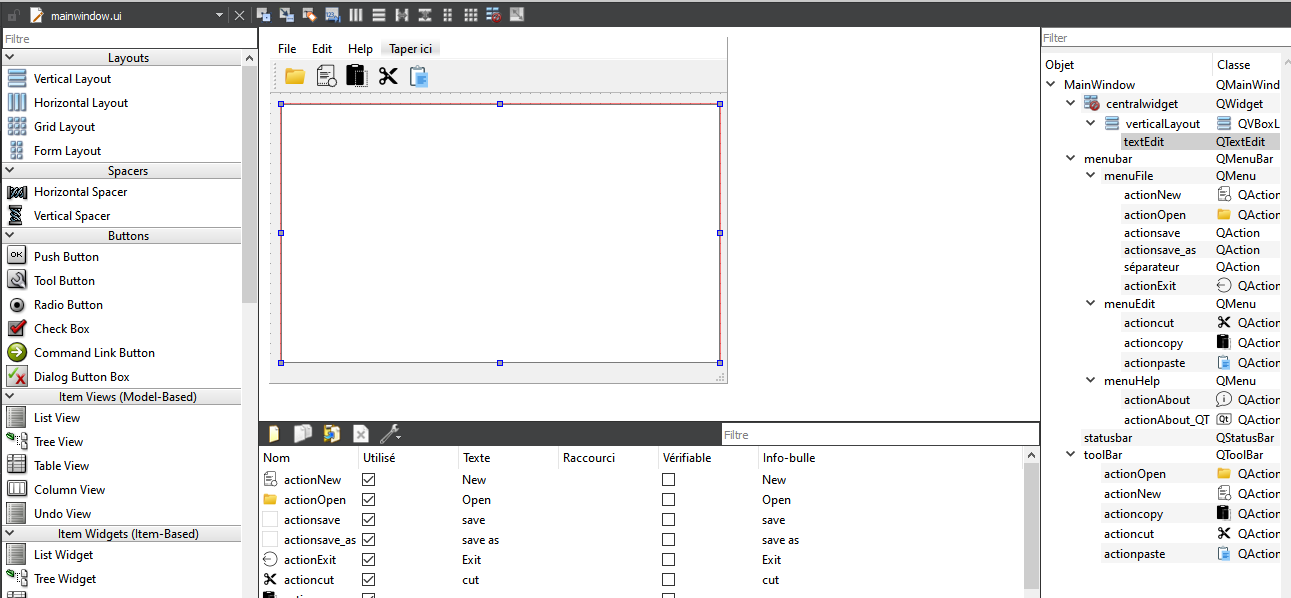1291x598 pixels.
Task: Open the Help menu on the form
Action: (x=360, y=48)
